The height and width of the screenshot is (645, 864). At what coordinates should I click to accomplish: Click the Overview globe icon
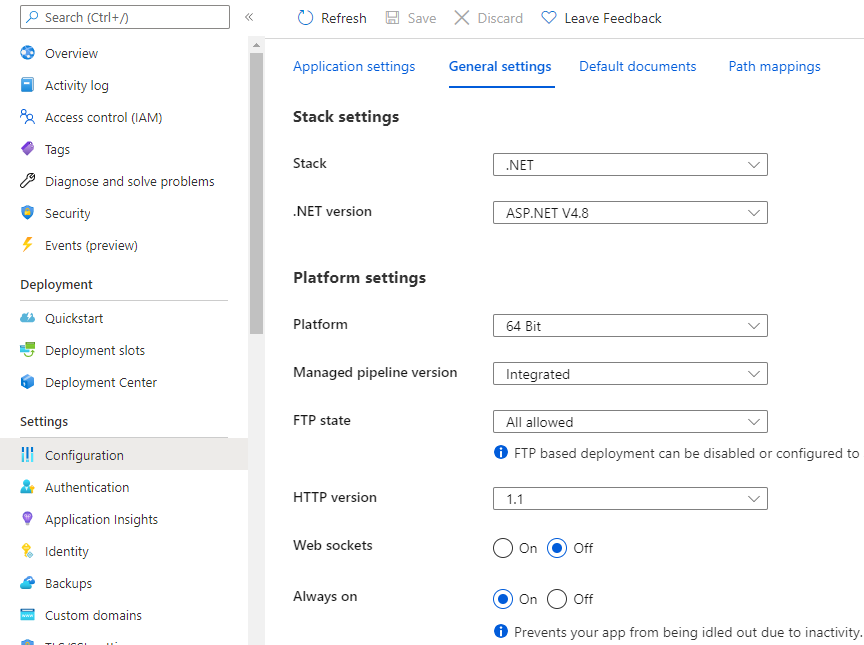pyautogui.click(x=28, y=53)
